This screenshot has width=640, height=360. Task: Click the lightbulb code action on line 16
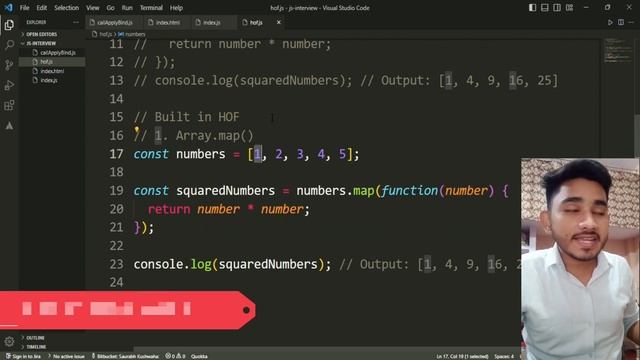pyautogui.click(x=137, y=130)
